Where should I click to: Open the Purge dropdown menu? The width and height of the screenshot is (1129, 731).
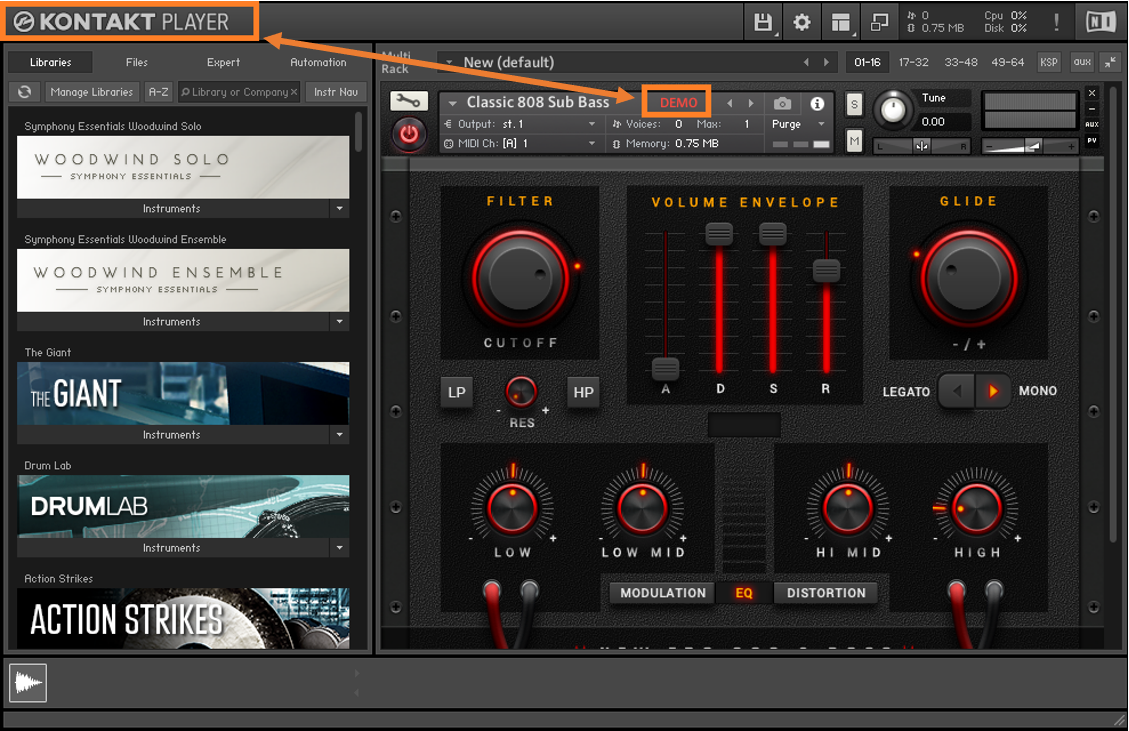[x=799, y=124]
